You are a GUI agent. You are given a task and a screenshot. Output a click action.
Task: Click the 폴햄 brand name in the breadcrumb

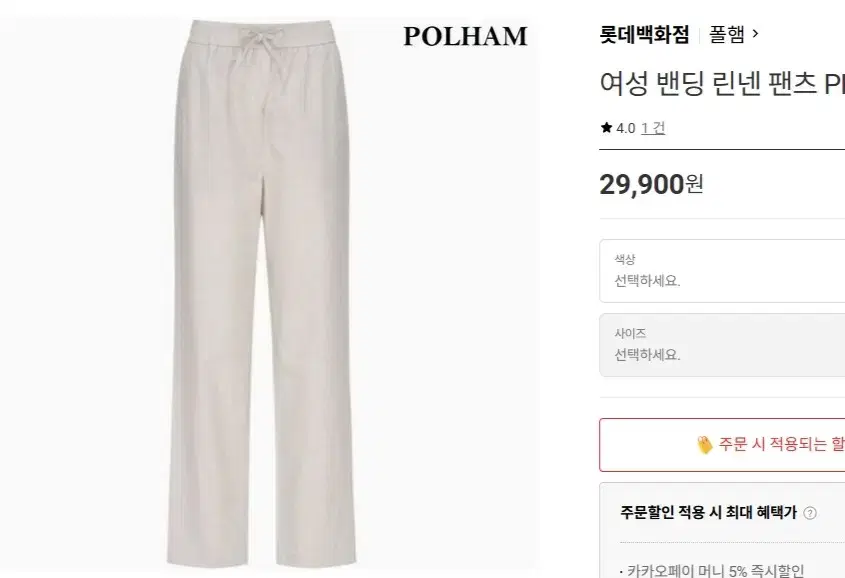[728, 32]
